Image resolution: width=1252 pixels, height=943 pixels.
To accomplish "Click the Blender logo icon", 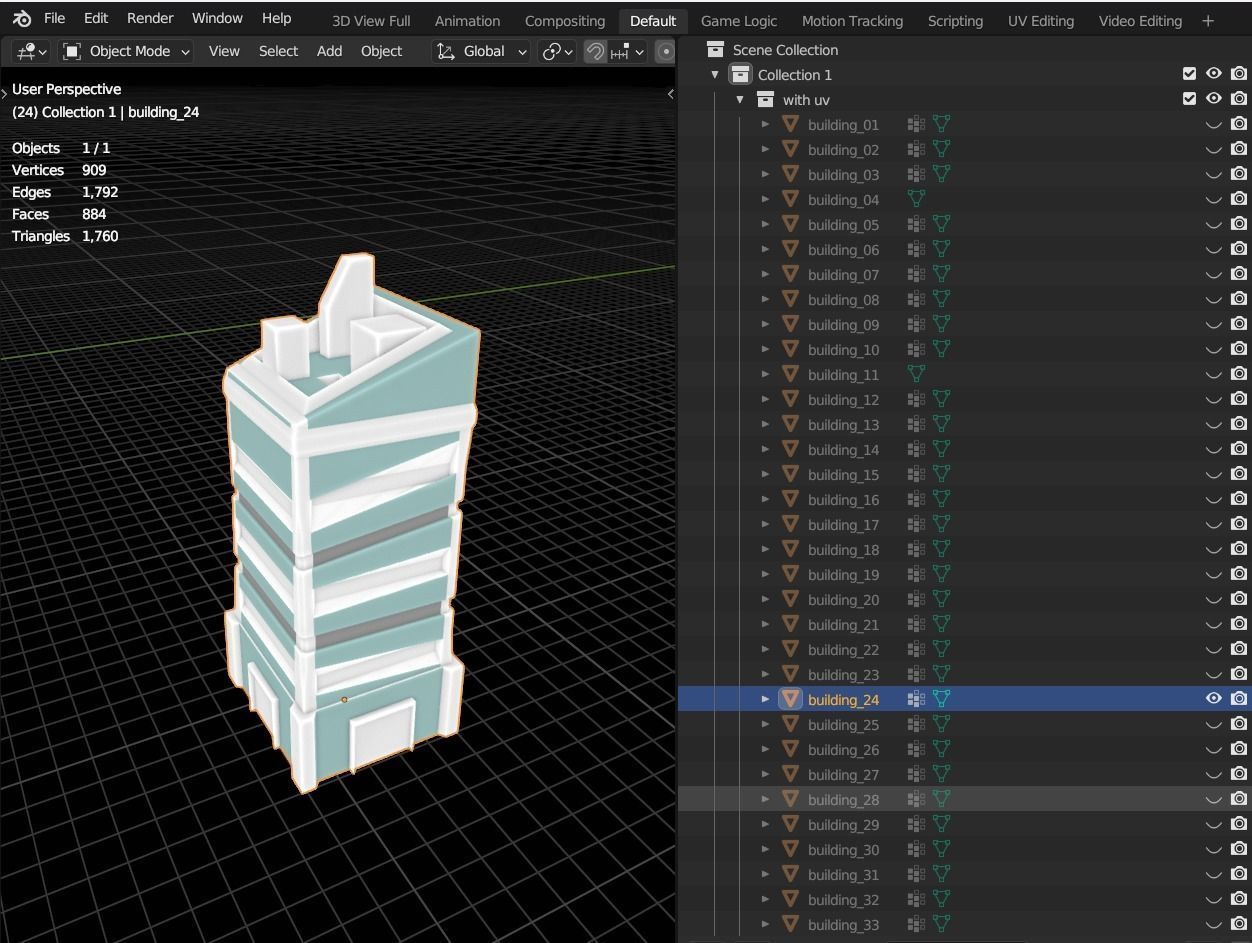I will 22,18.
